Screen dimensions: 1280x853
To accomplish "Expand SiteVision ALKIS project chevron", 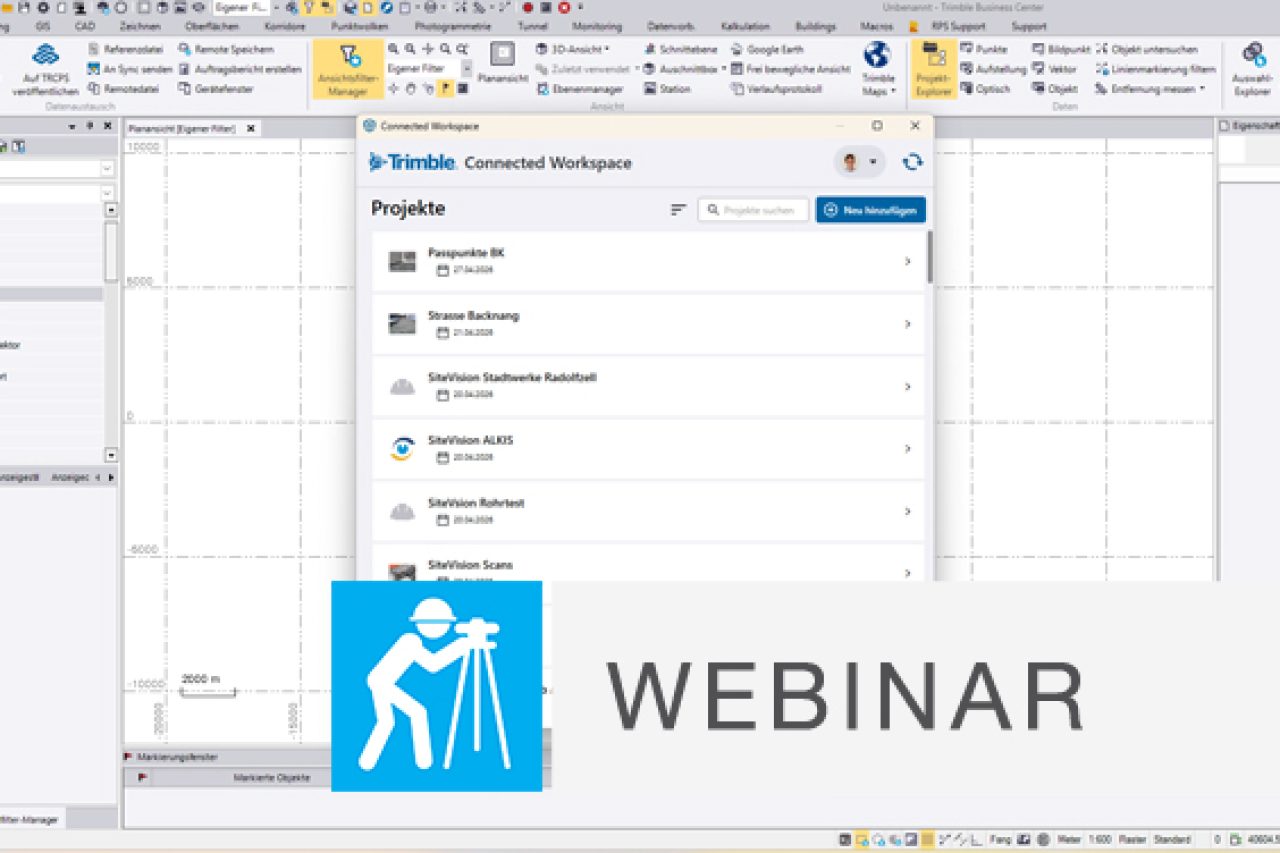I will point(907,449).
